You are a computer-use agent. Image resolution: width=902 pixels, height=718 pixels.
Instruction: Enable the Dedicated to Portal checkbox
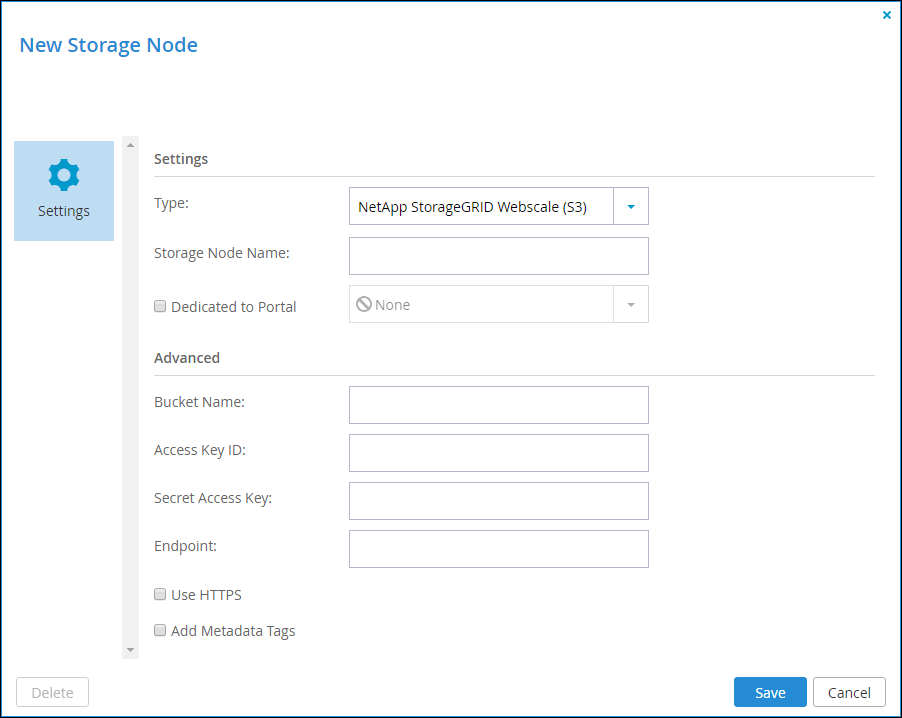160,306
